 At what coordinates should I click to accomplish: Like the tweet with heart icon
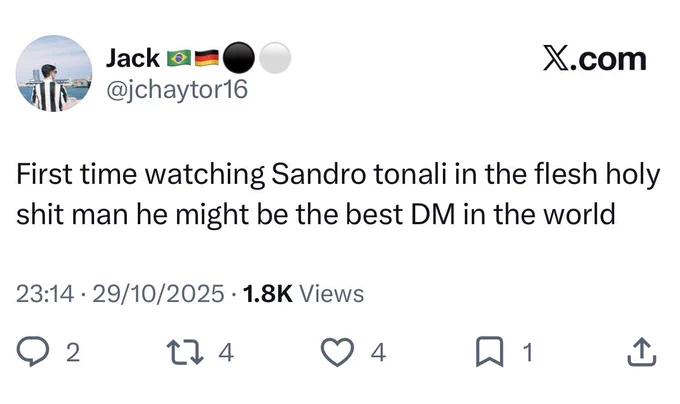(x=337, y=352)
